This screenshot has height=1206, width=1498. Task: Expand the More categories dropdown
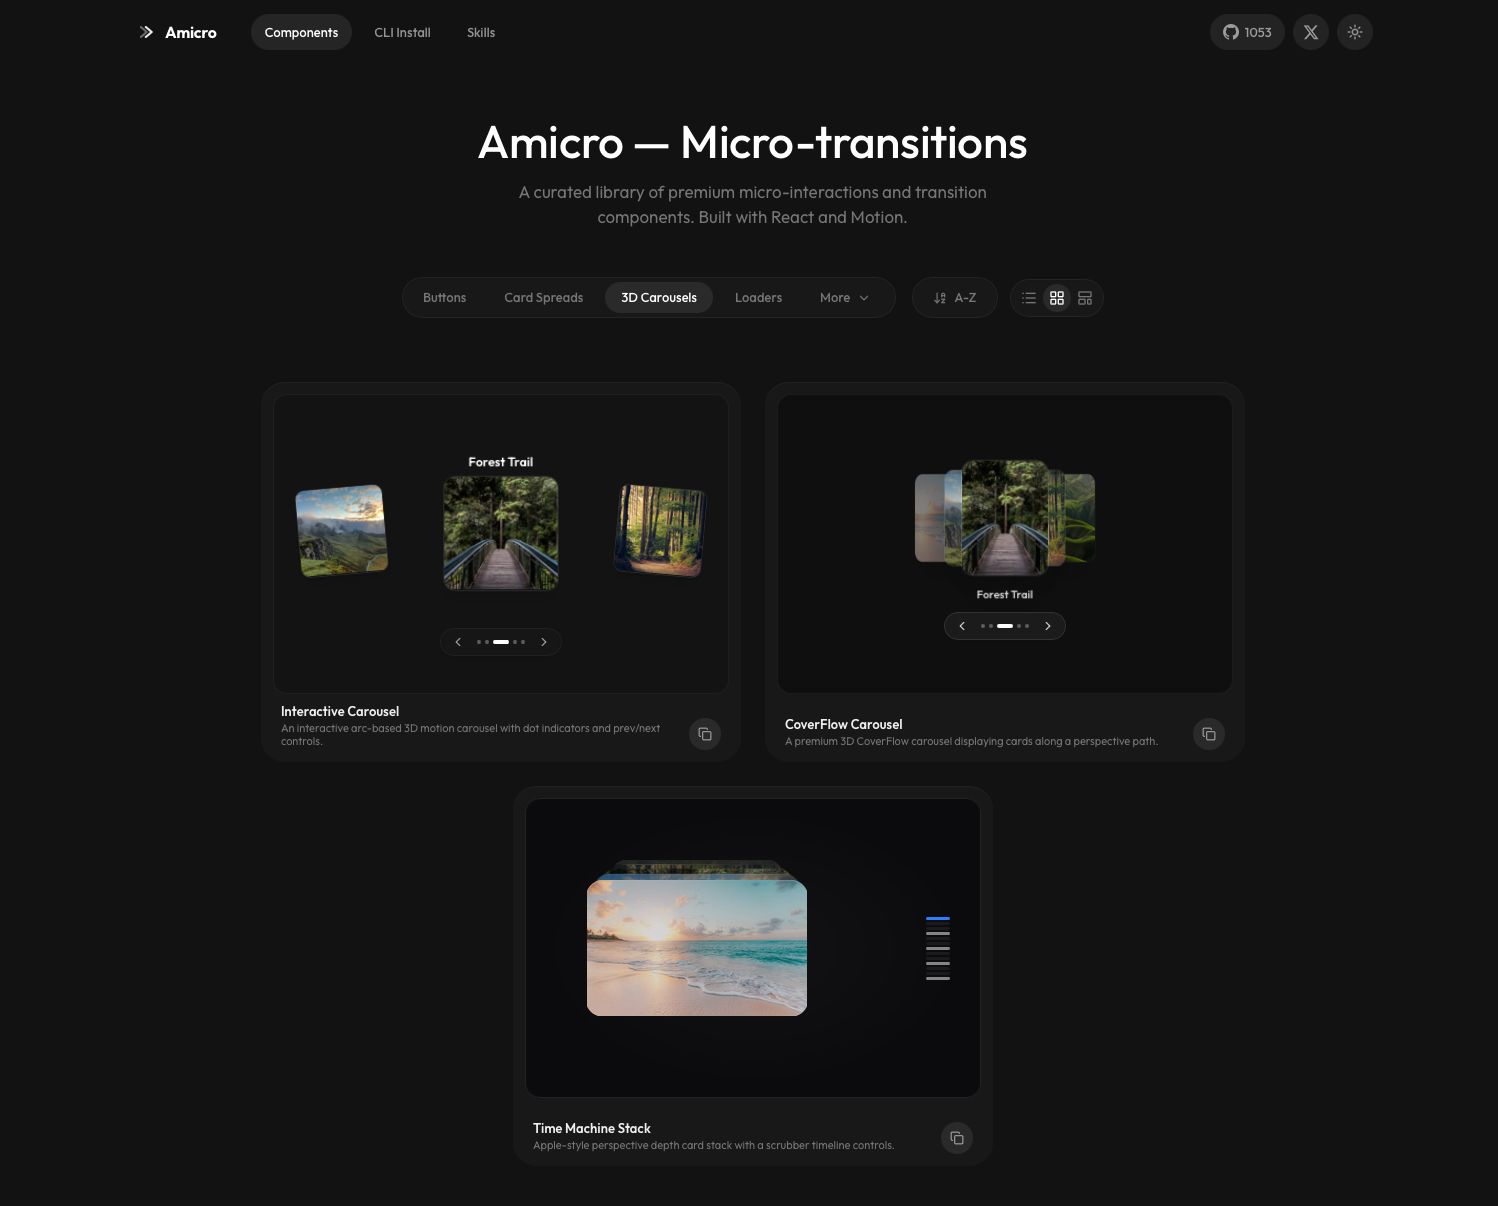click(844, 298)
